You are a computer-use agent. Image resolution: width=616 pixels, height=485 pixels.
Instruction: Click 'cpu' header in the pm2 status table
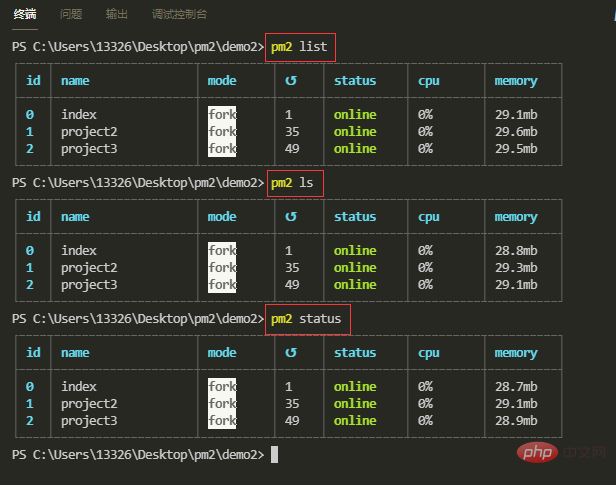coord(429,353)
